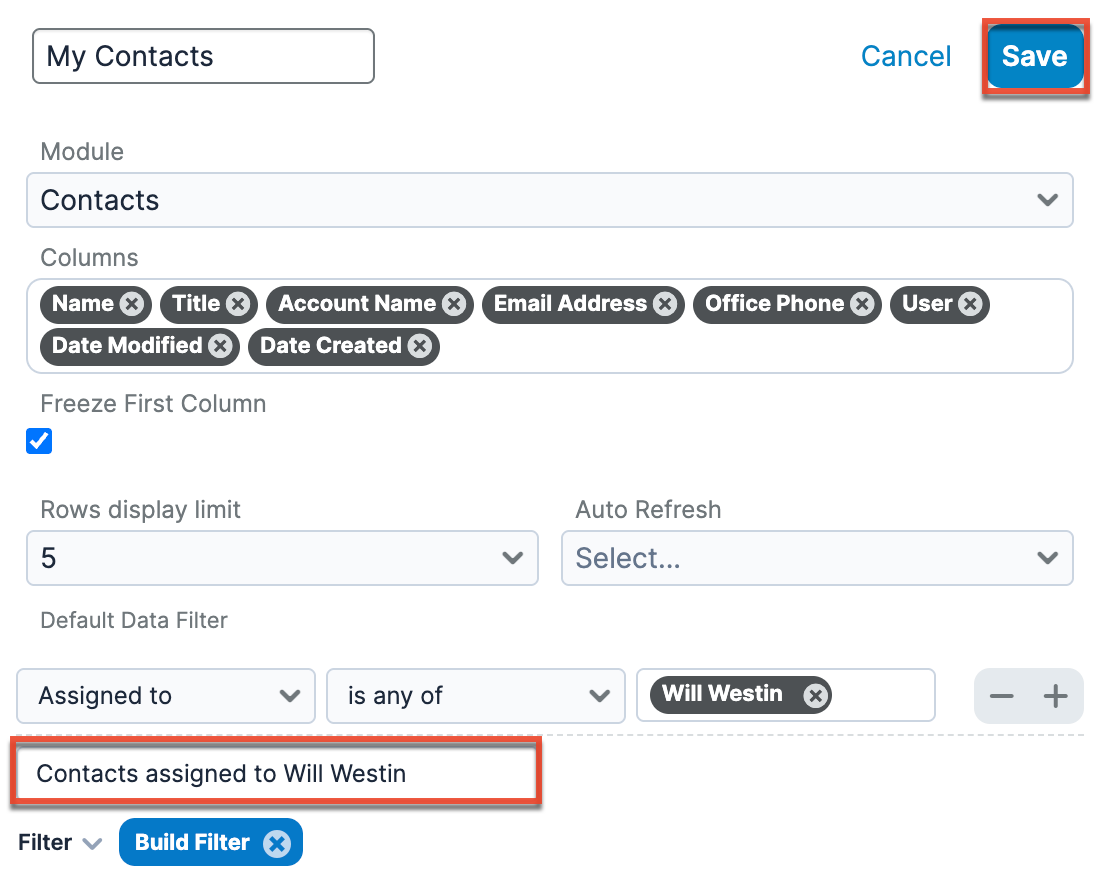
Task: Remove the Date Modified column tag
Action: tap(220, 346)
